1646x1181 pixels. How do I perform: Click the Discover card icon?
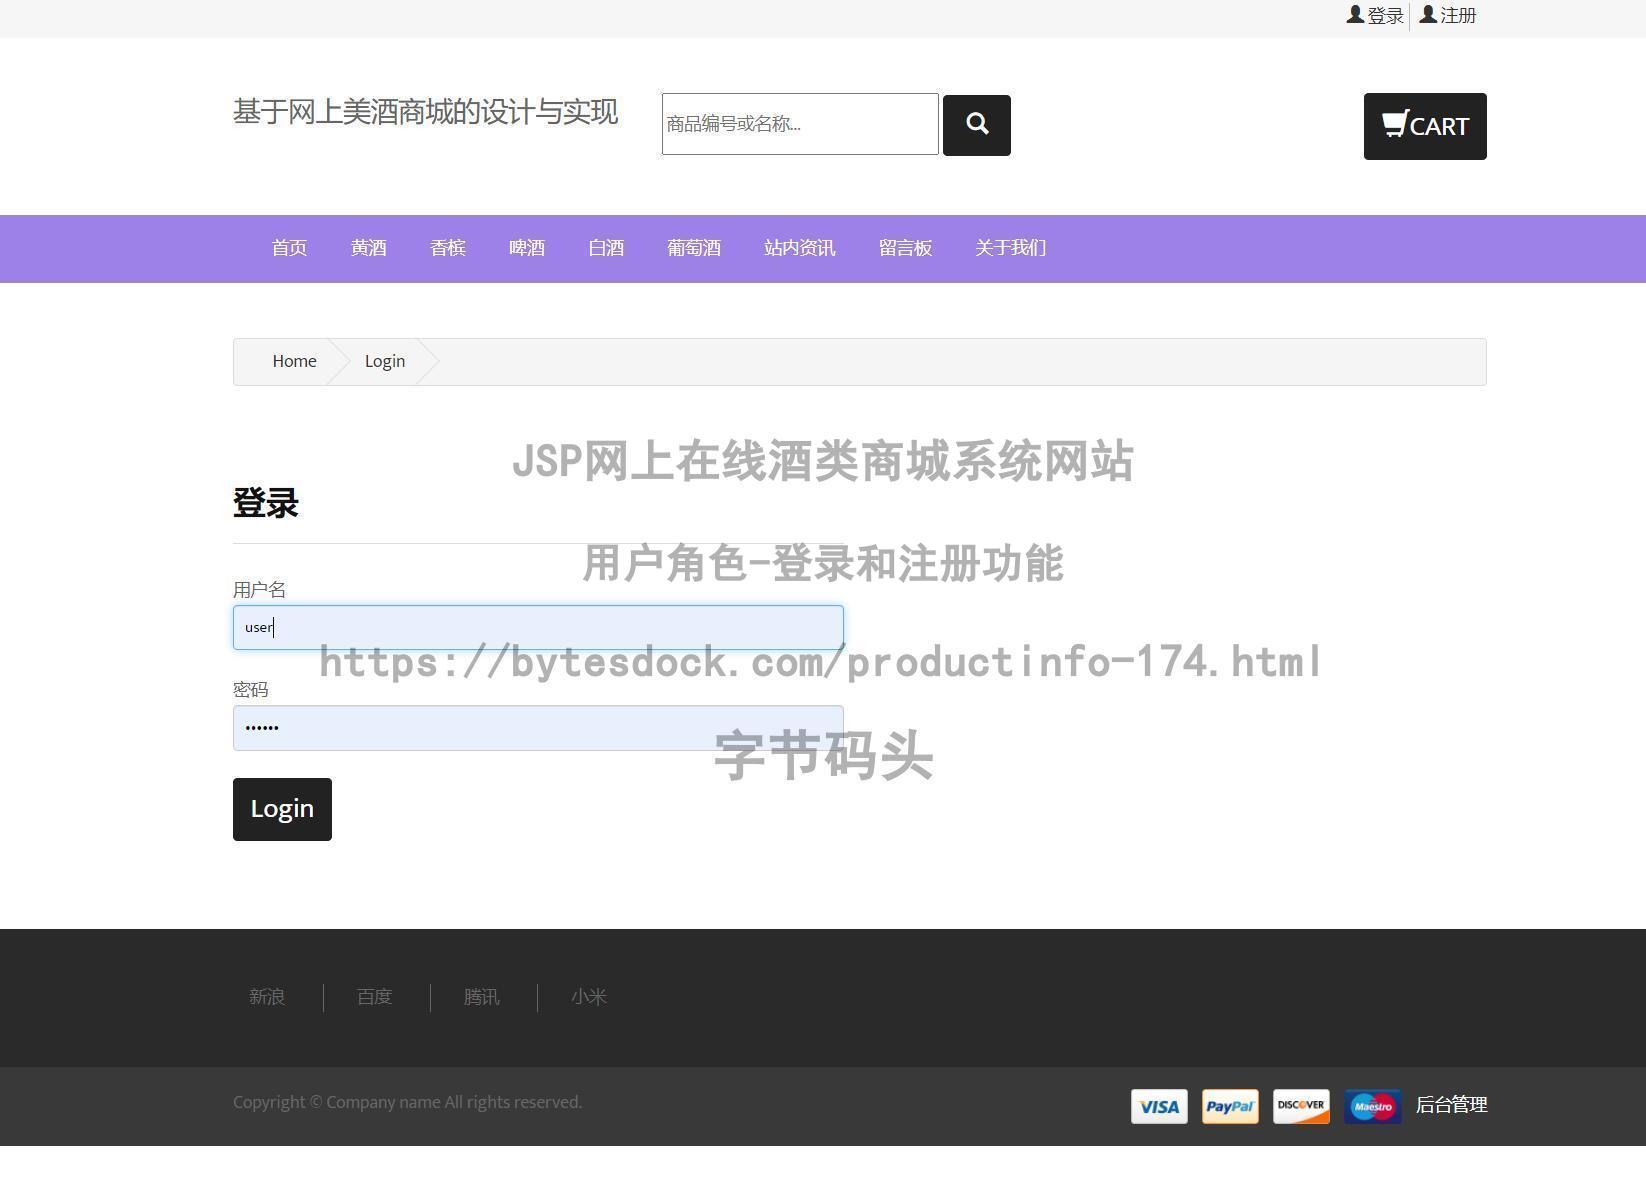pyautogui.click(x=1300, y=1106)
